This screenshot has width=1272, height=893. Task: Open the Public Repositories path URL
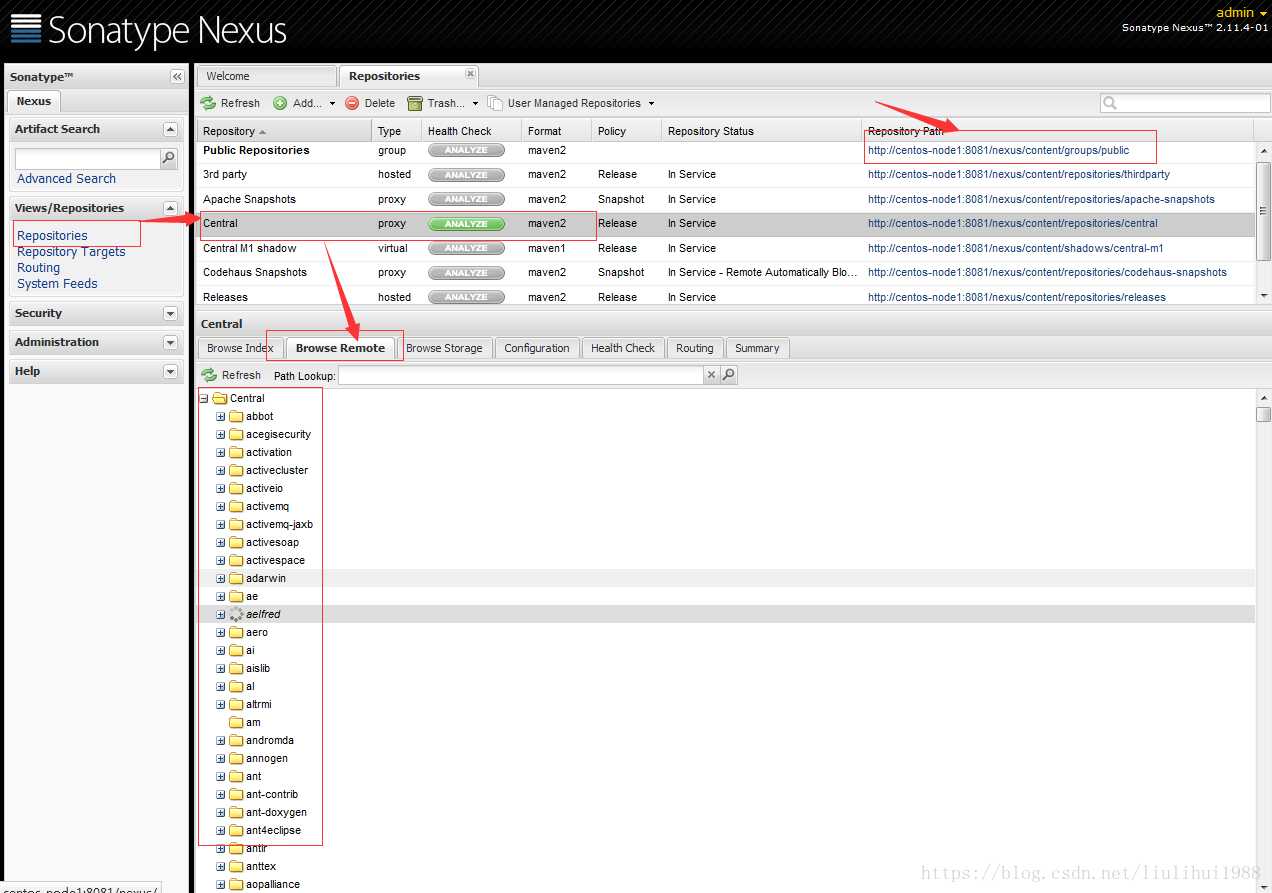(998, 150)
